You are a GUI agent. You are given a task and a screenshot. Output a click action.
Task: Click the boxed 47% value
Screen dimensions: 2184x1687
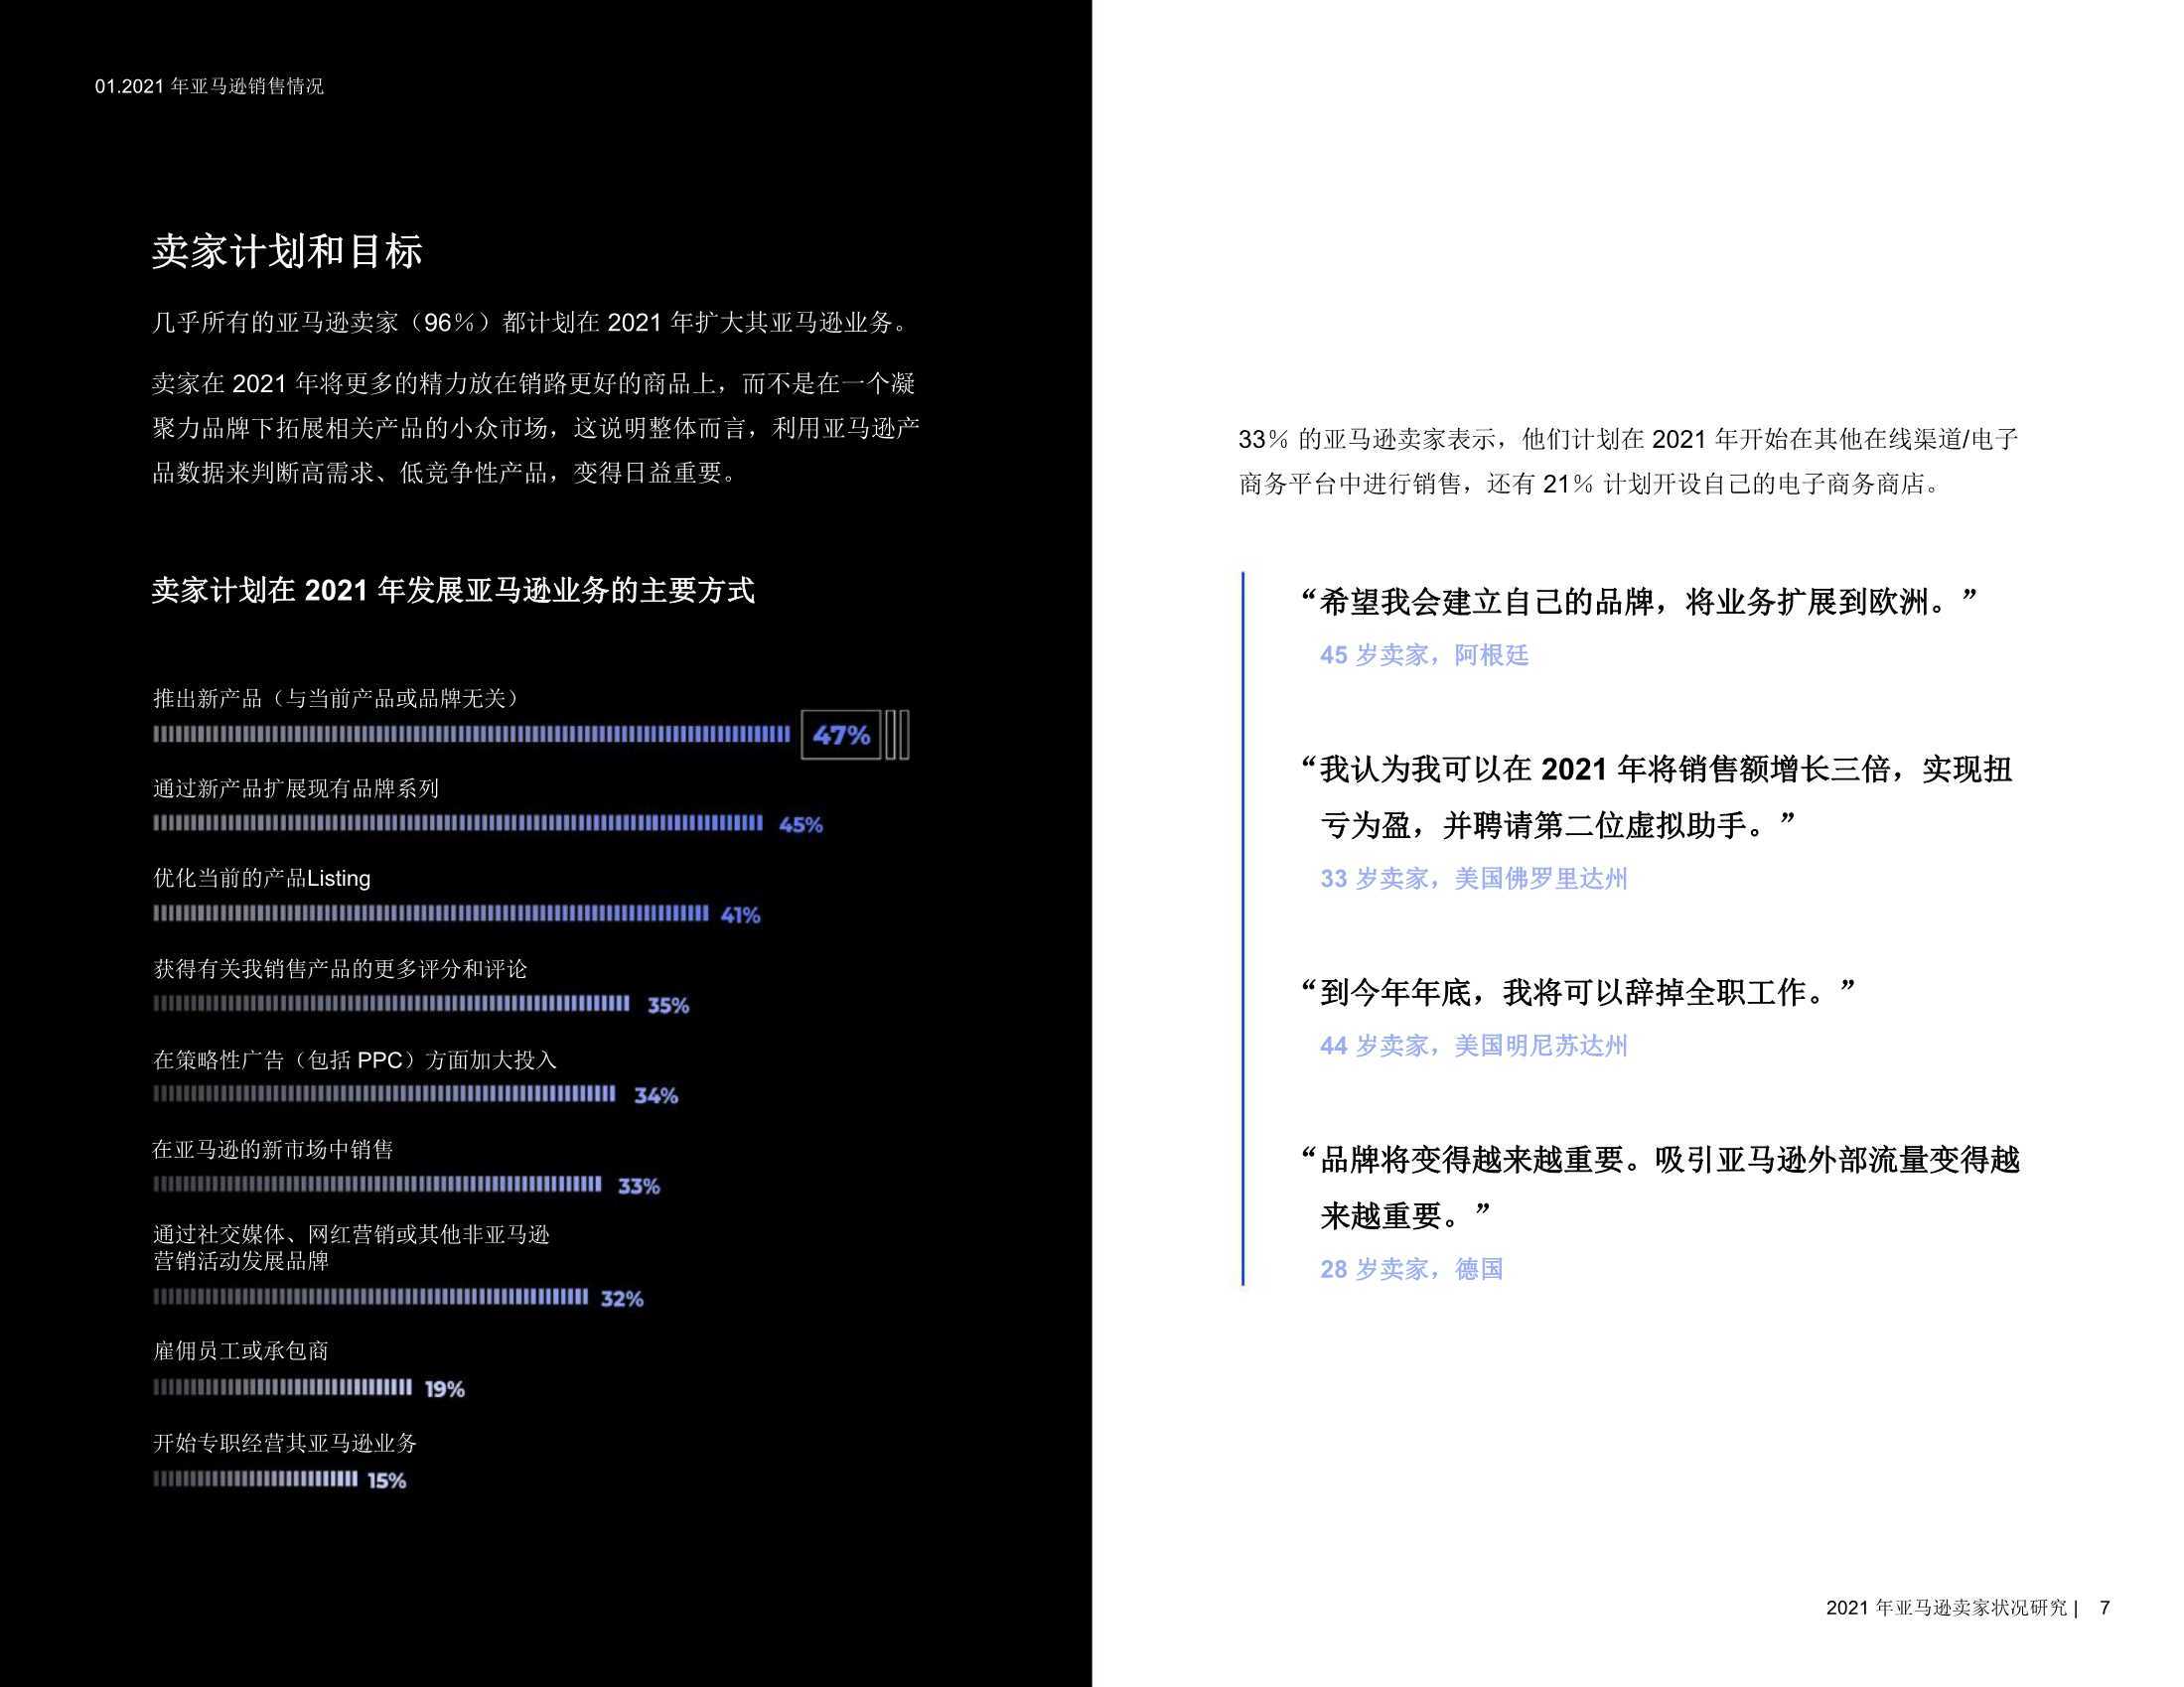841,735
